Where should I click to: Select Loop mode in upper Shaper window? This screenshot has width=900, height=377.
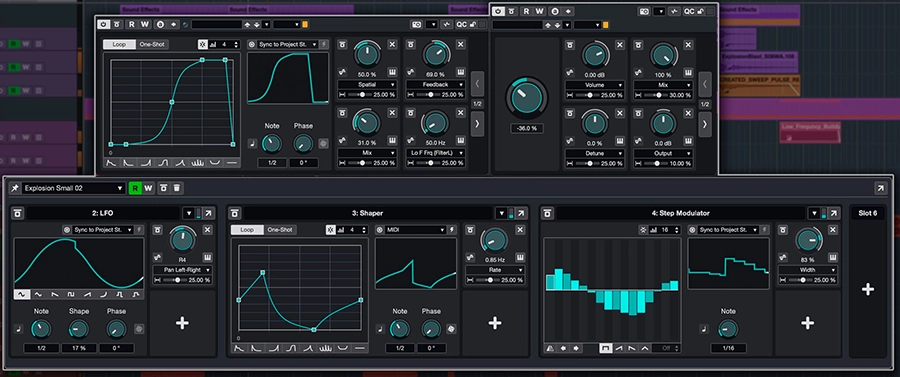[119, 44]
